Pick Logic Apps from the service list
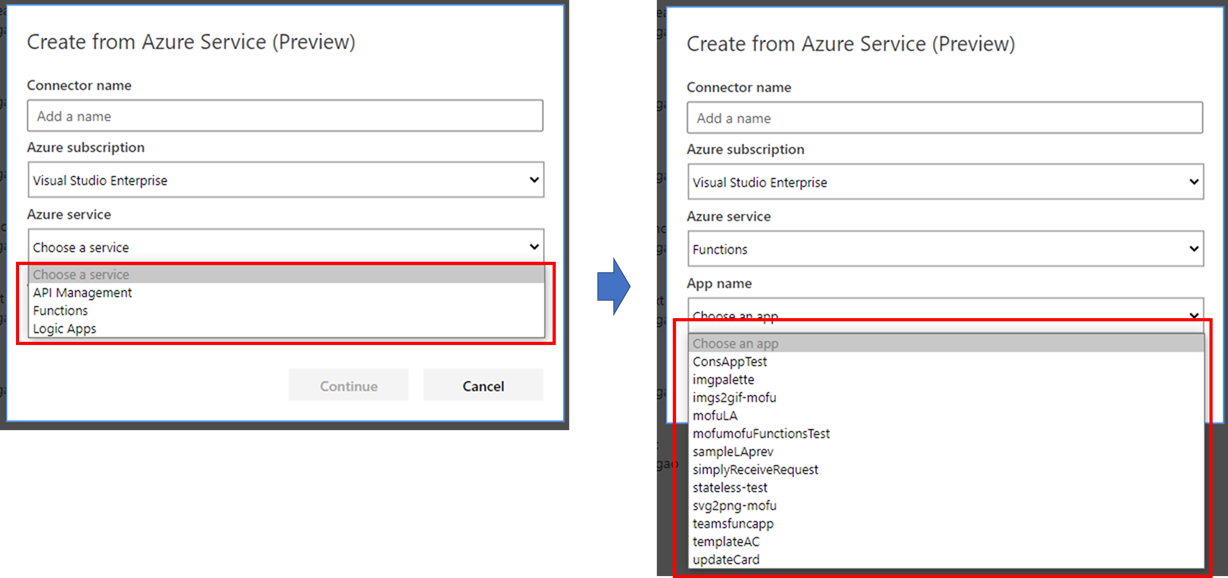Viewport: 1228px width, 578px height. (x=287, y=329)
